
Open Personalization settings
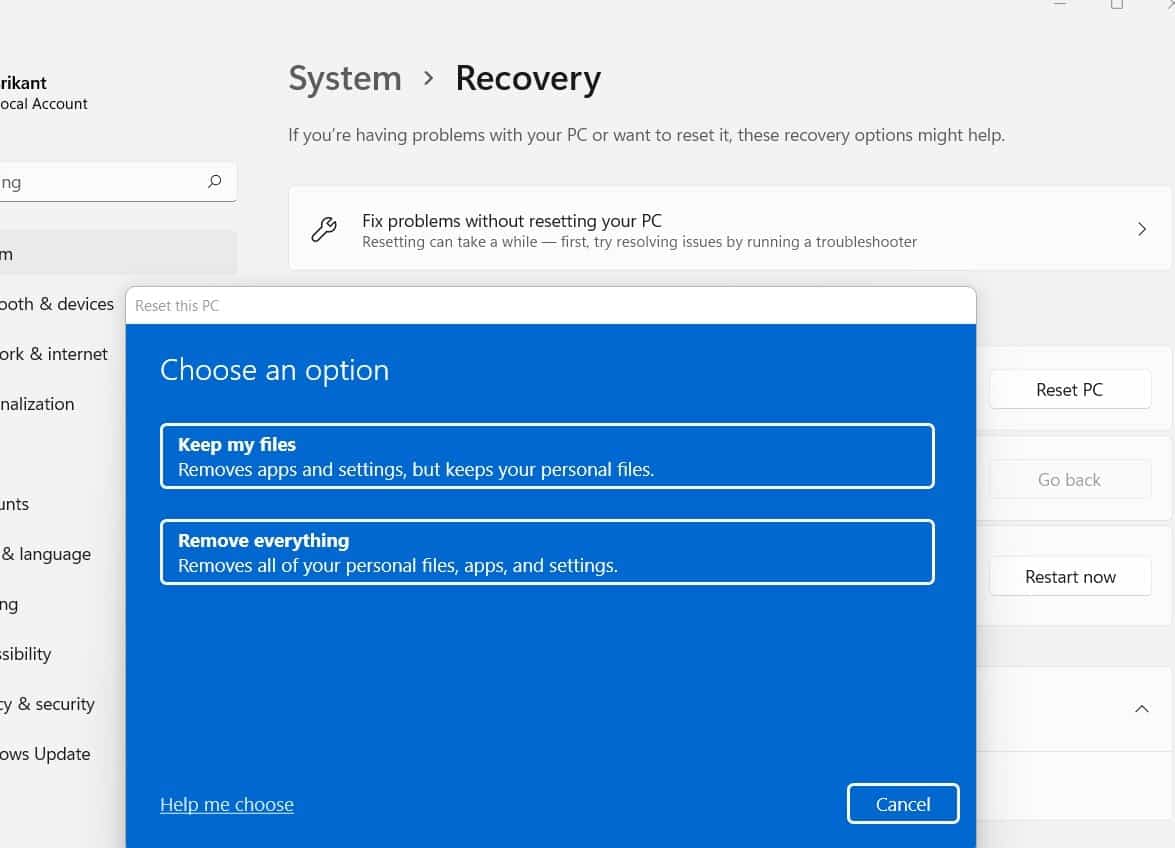point(37,403)
